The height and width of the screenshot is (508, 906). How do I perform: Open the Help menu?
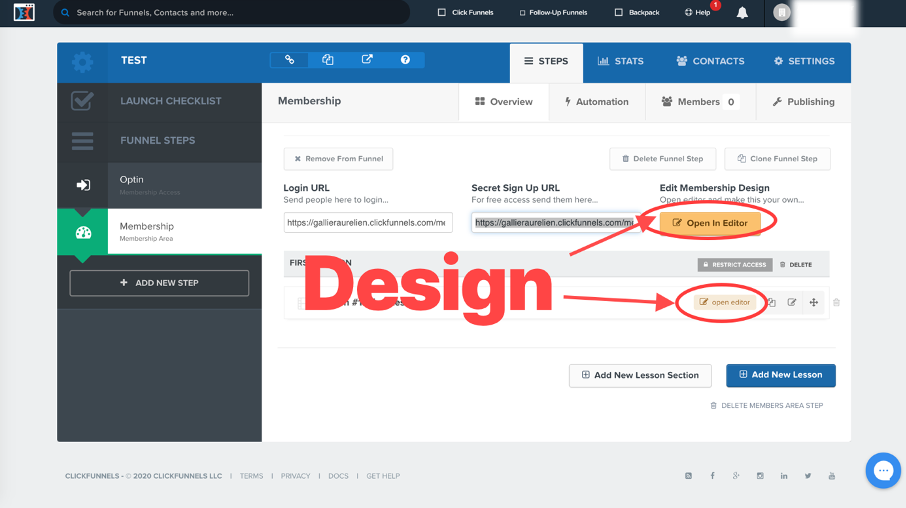(x=697, y=12)
